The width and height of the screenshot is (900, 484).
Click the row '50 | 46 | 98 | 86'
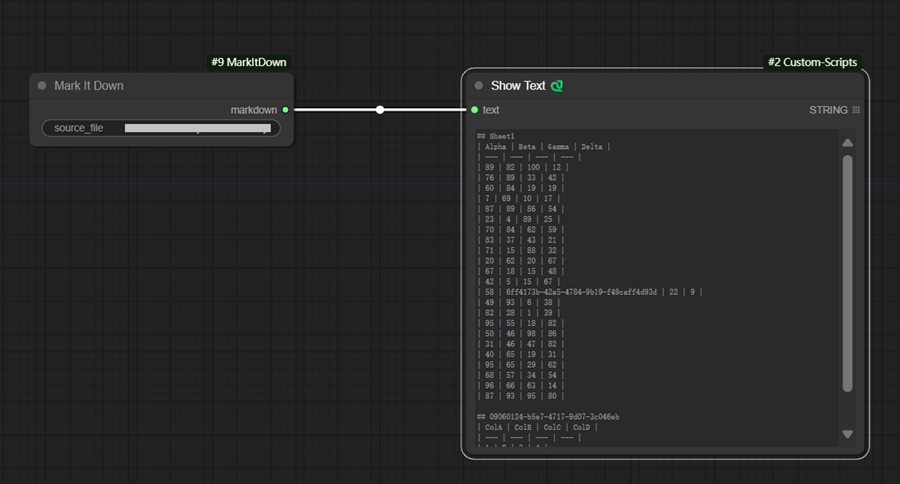521,333
